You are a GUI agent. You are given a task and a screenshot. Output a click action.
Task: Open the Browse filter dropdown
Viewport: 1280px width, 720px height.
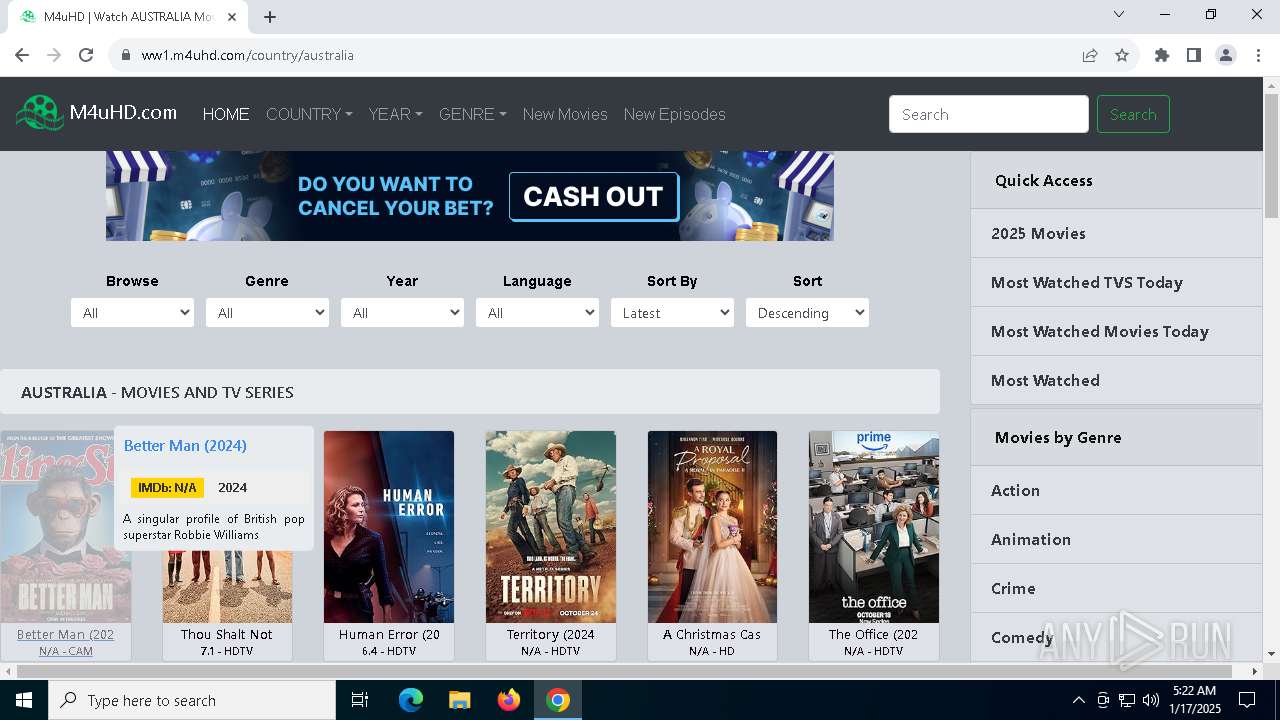[132, 313]
